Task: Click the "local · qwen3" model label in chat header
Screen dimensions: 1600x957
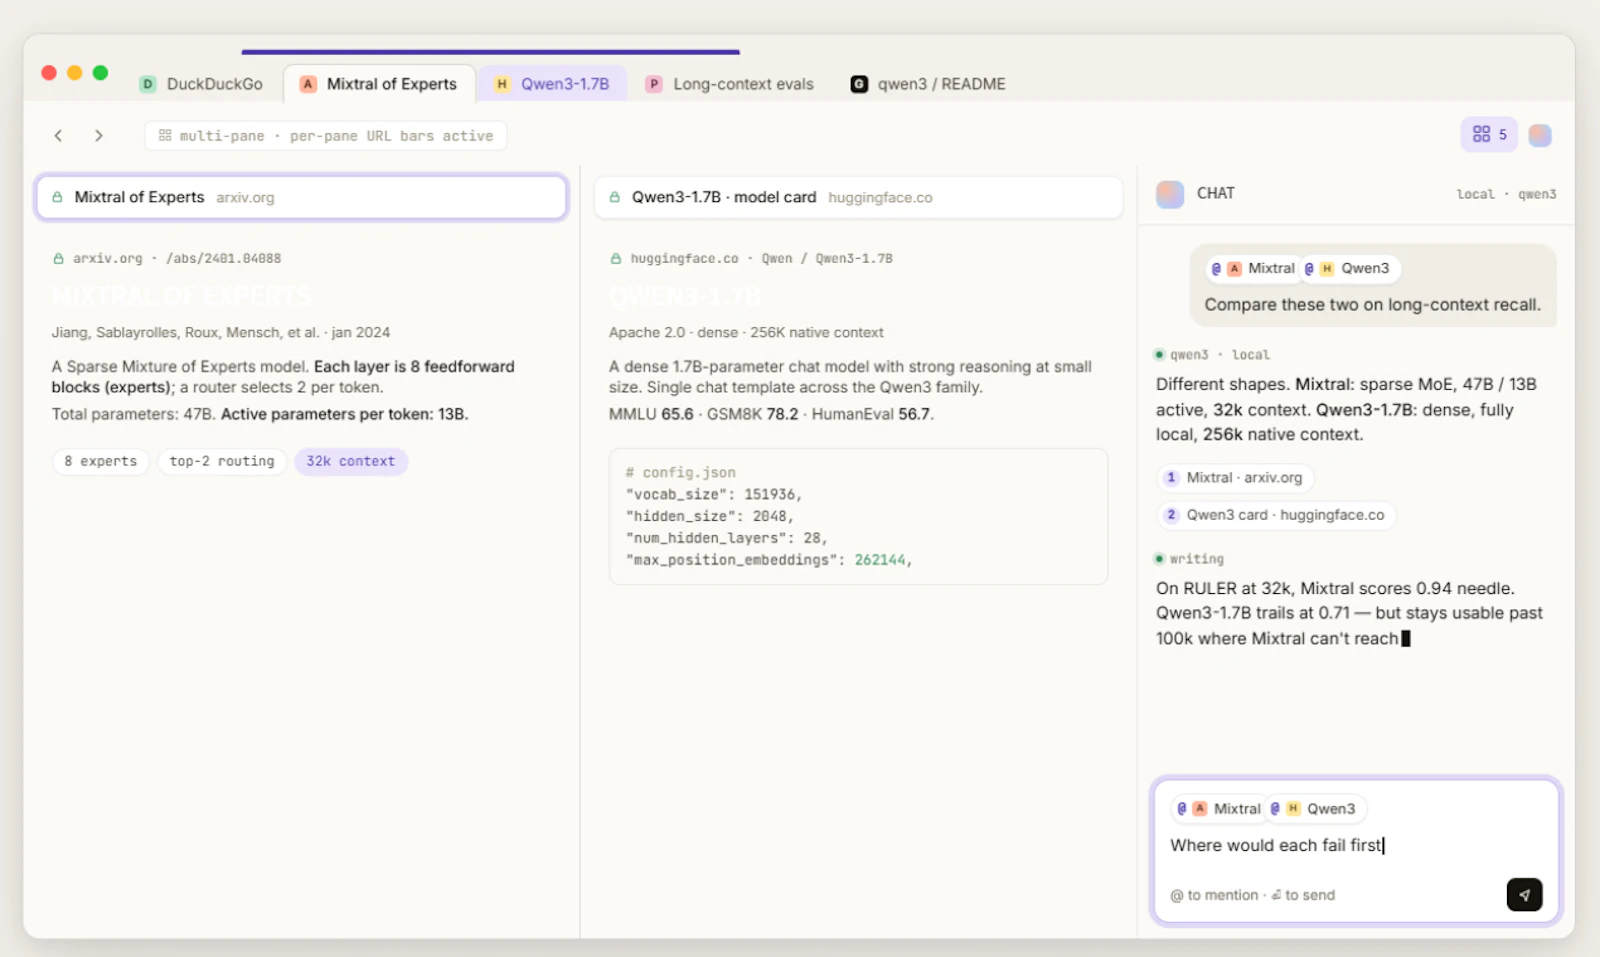Action: 1506,195
